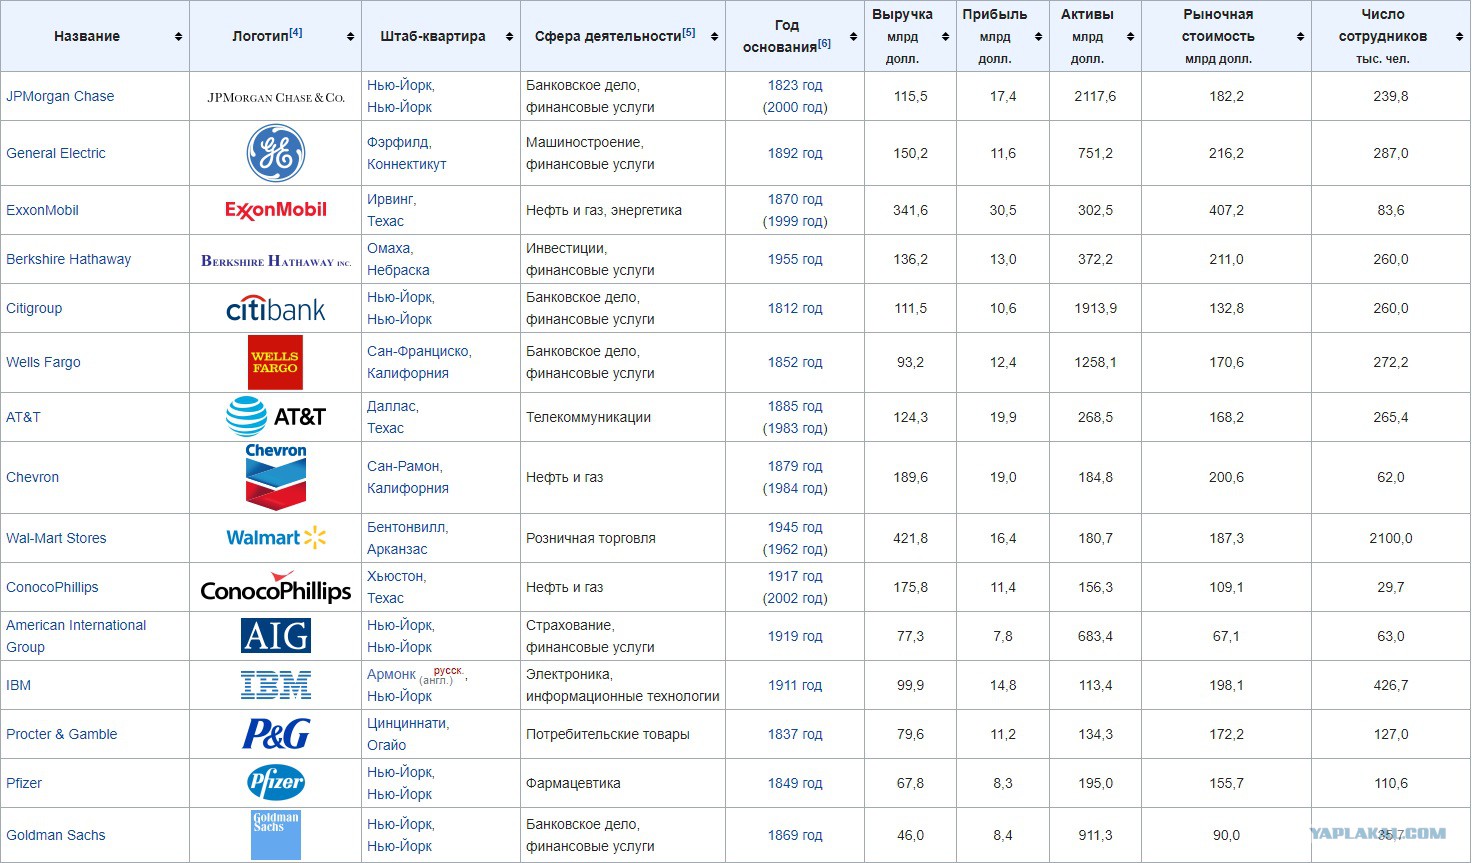This screenshot has width=1472, height=863.
Task: Select JPMorgan Chase assets value 2117,6
Action: point(1095,96)
